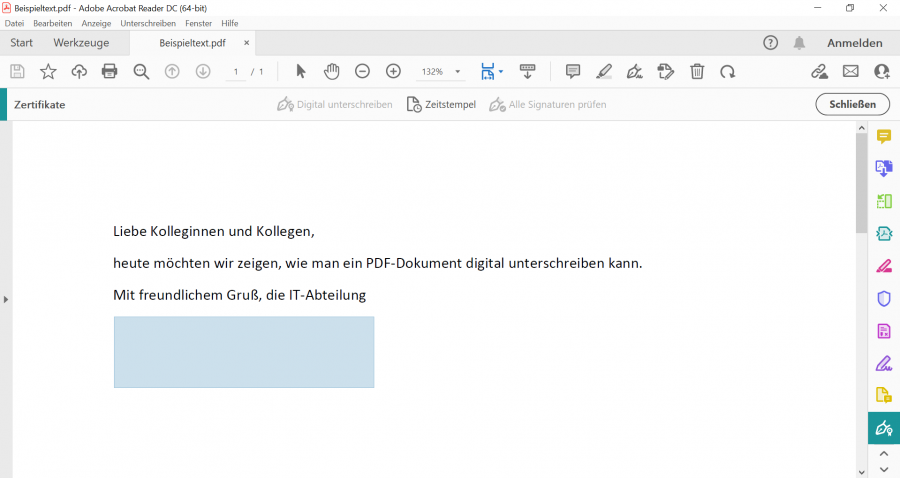Rotate the page view icon
The image size is (900, 478).
(x=728, y=71)
